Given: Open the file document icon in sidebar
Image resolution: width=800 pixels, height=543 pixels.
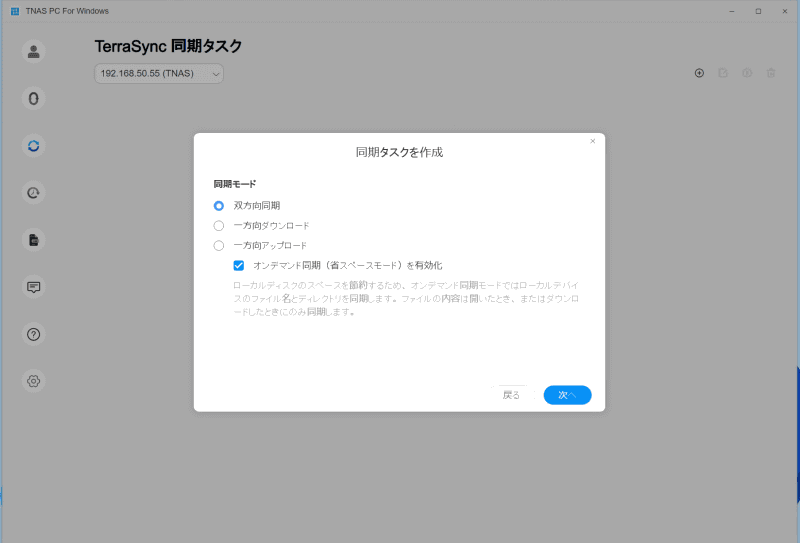Looking at the screenshot, I should pyautogui.click(x=34, y=240).
